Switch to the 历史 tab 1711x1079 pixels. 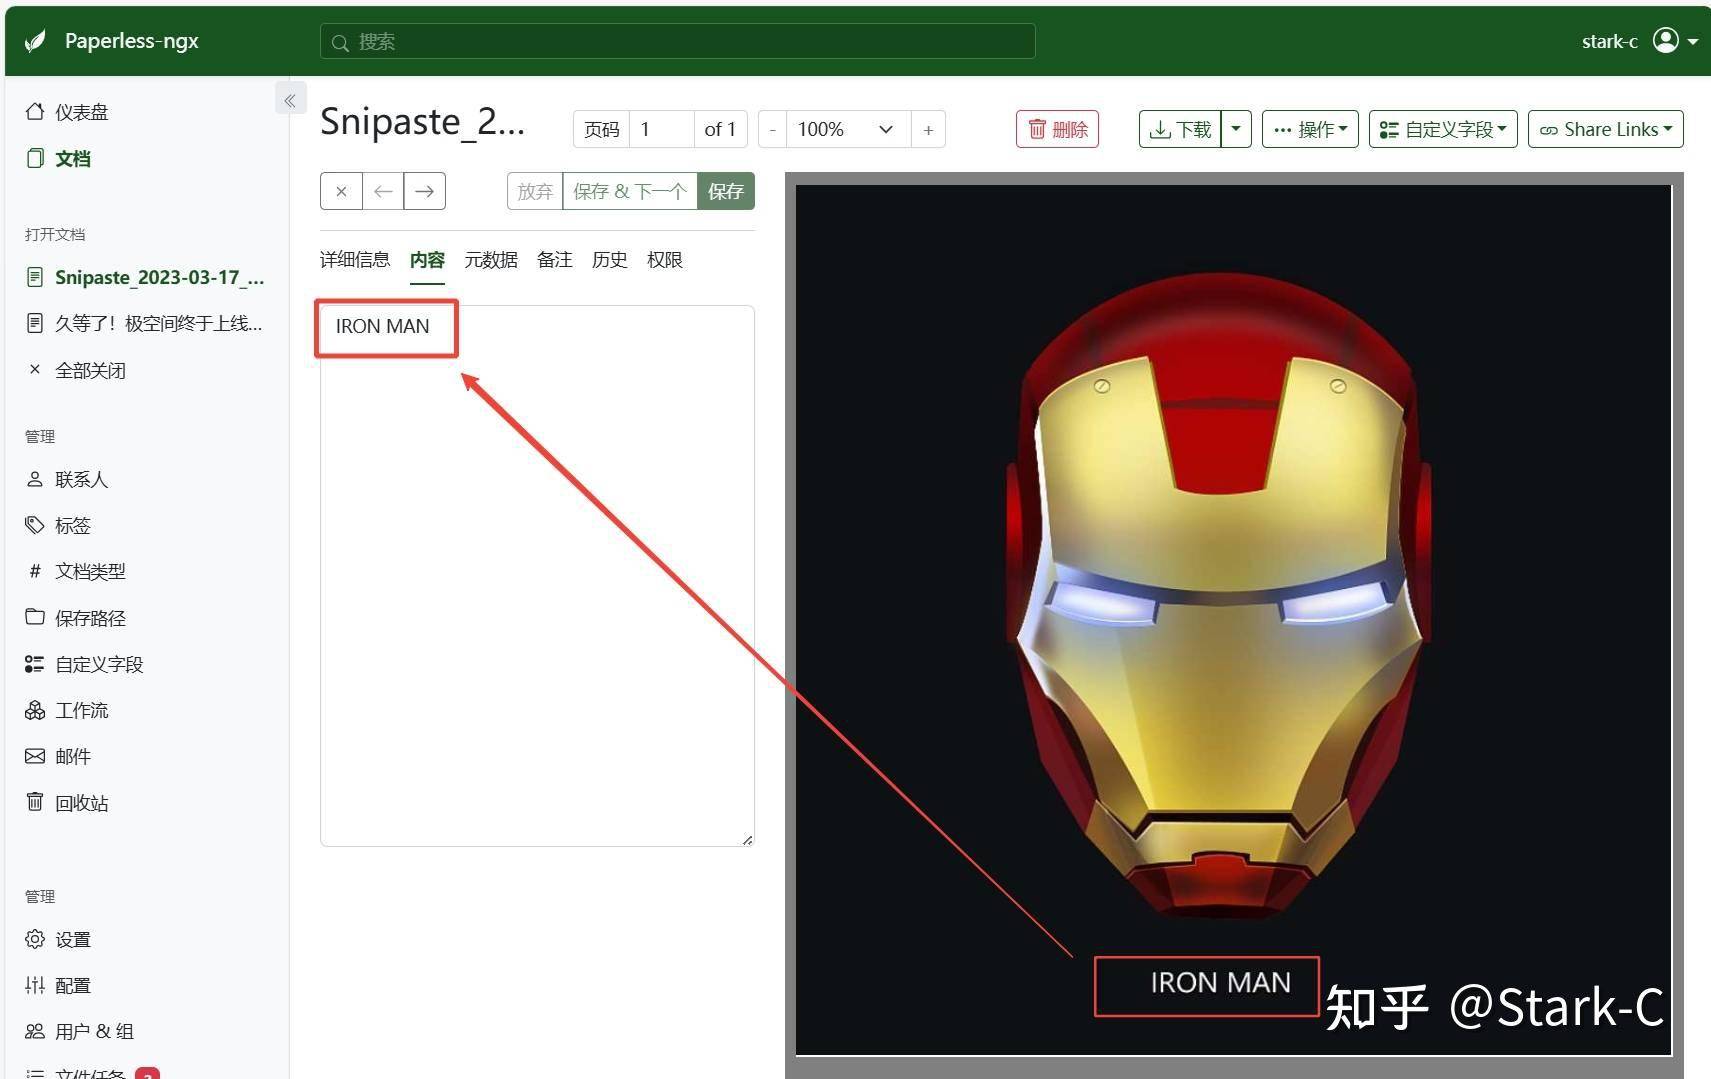click(610, 260)
